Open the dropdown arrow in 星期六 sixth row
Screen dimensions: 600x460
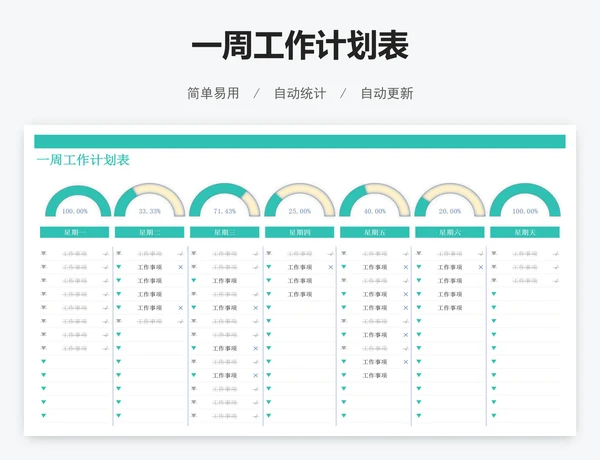pos(419,321)
